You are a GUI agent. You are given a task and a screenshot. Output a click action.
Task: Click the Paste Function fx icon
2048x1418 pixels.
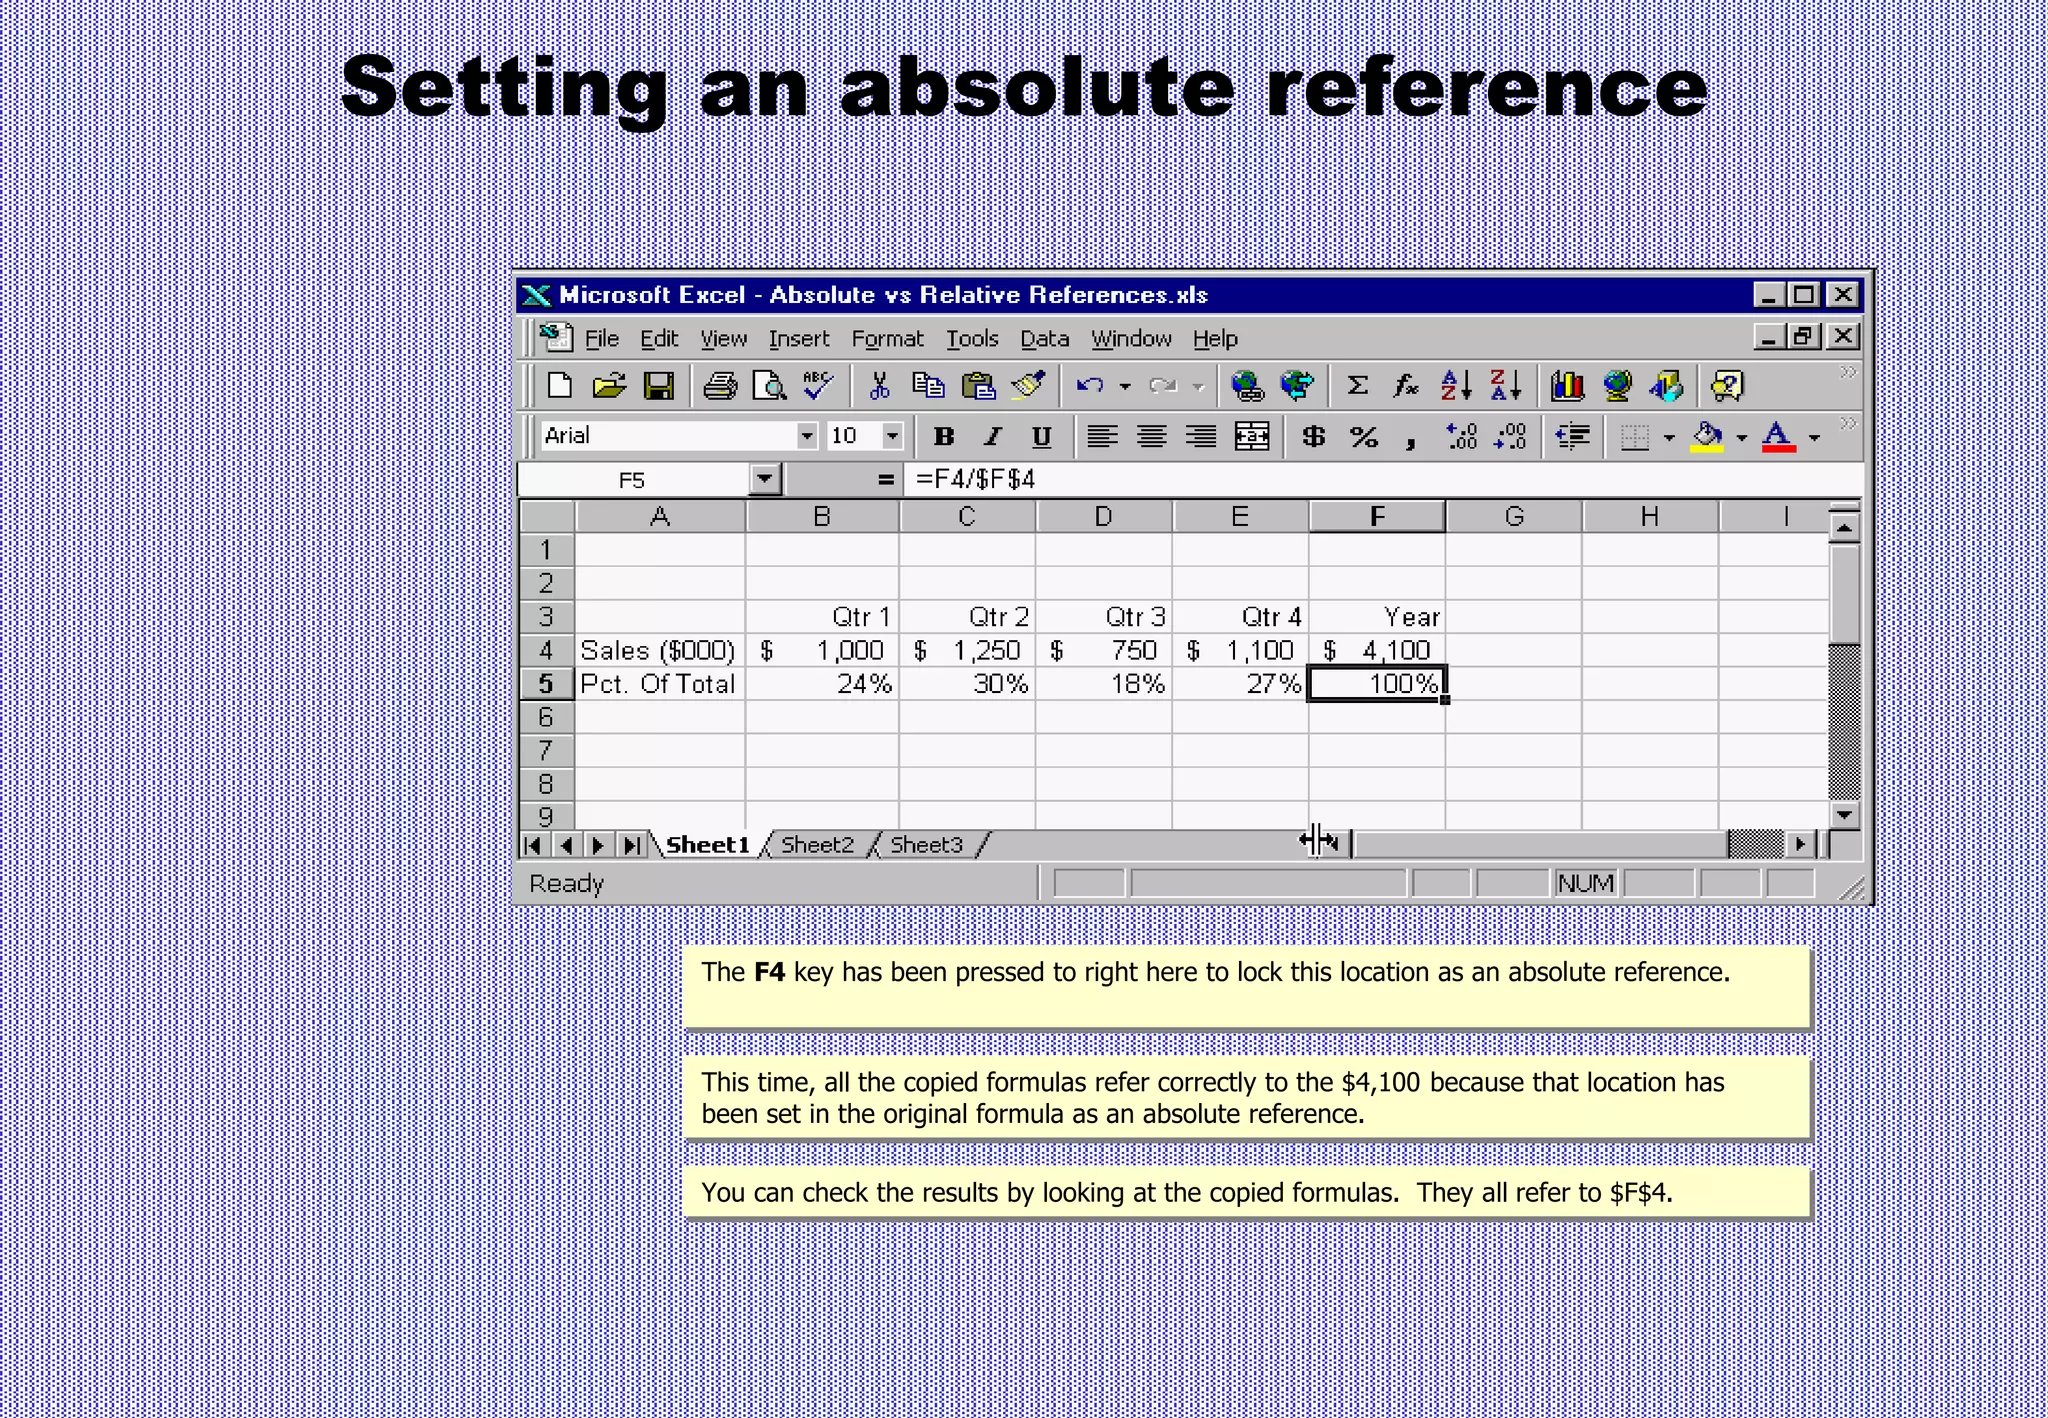click(x=1406, y=386)
